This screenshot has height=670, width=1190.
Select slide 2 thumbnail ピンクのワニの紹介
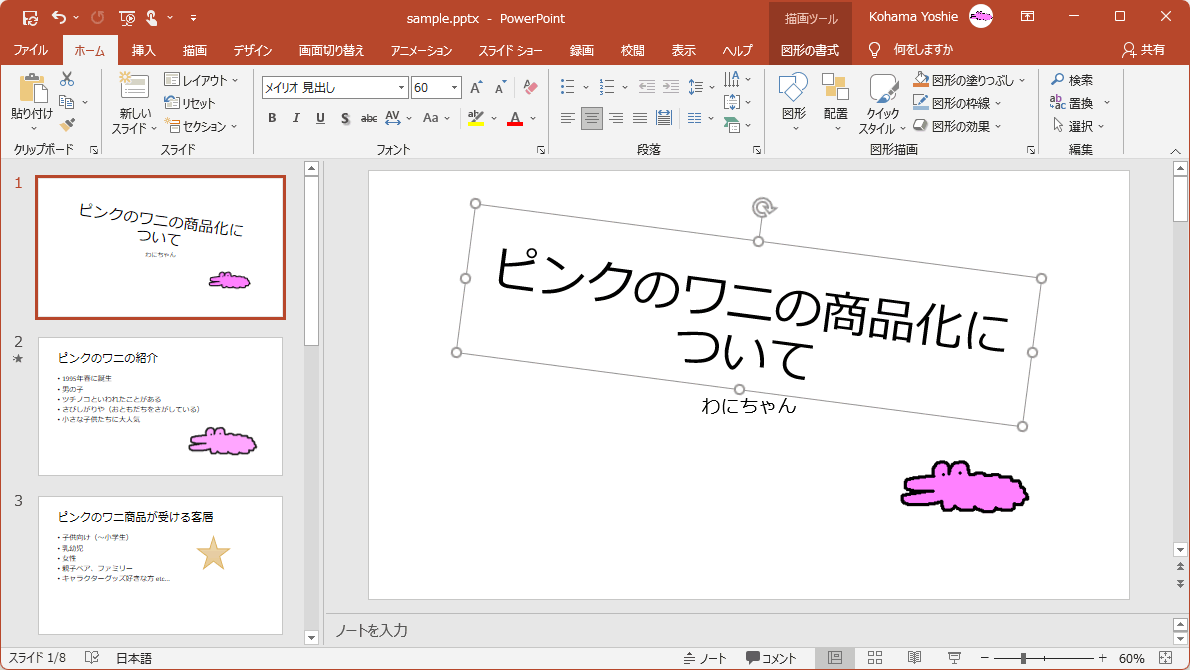click(x=160, y=406)
